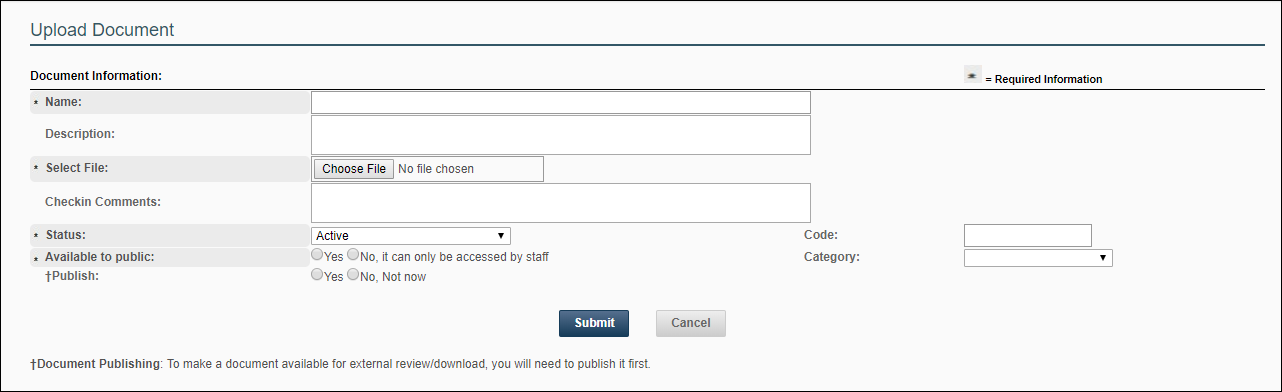The image size is (1282, 392).
Task: Expand the Category dropdown
Action: pyautogui.click(x=1038, y=258)
